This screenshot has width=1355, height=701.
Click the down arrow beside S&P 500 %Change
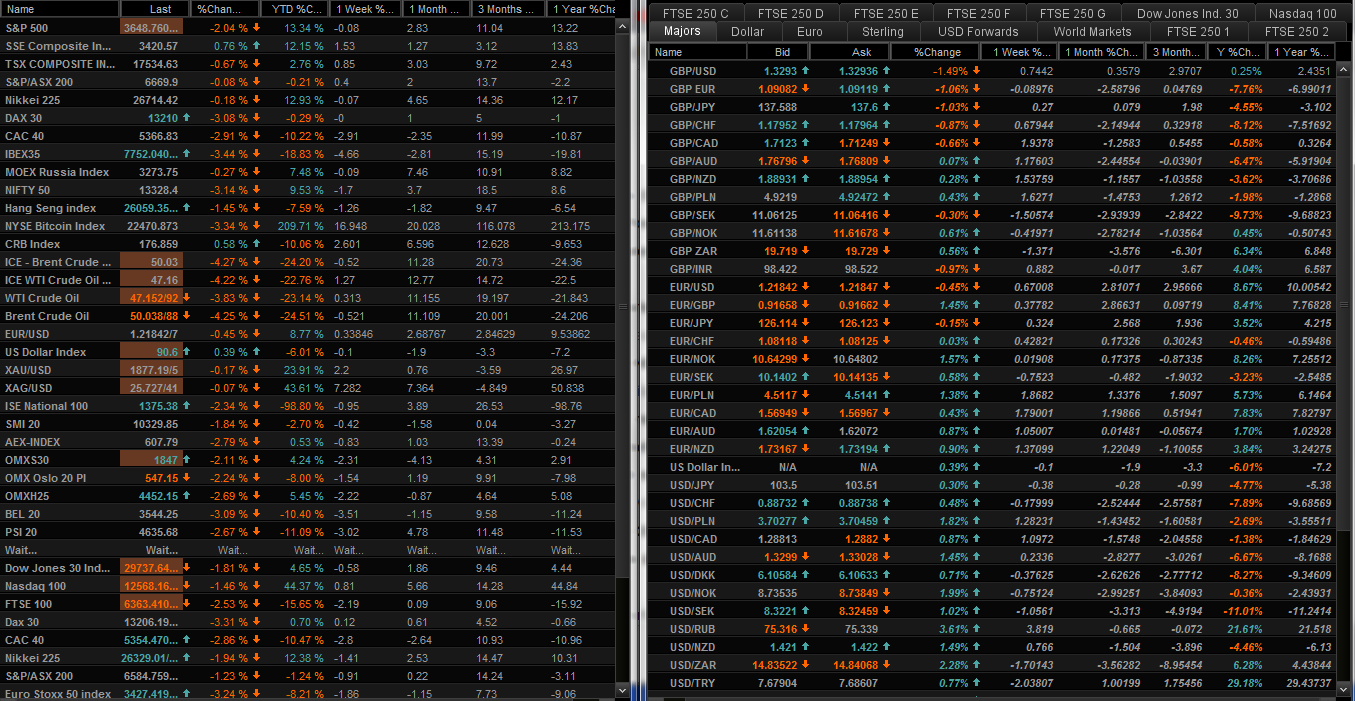256,28
